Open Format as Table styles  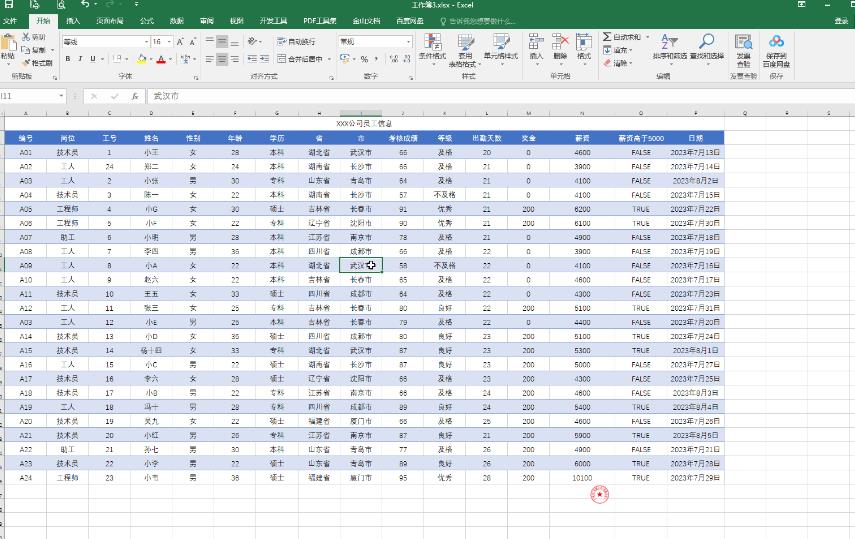pyautogui.click(x=465, y=49)
